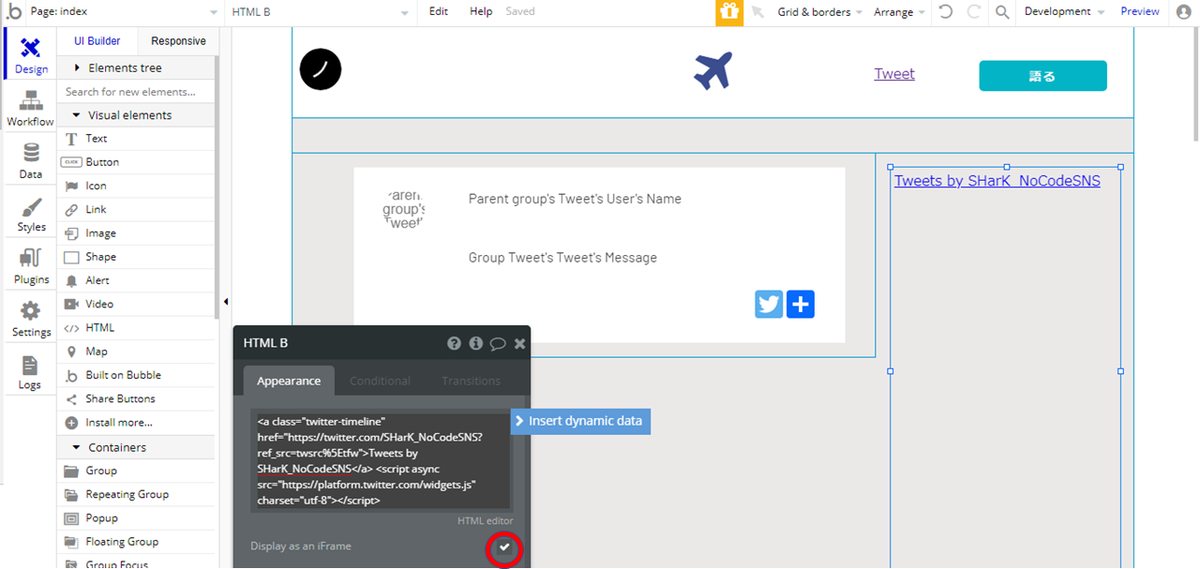
Task: Open the Plugins section
Action: (x=31, y=266)
